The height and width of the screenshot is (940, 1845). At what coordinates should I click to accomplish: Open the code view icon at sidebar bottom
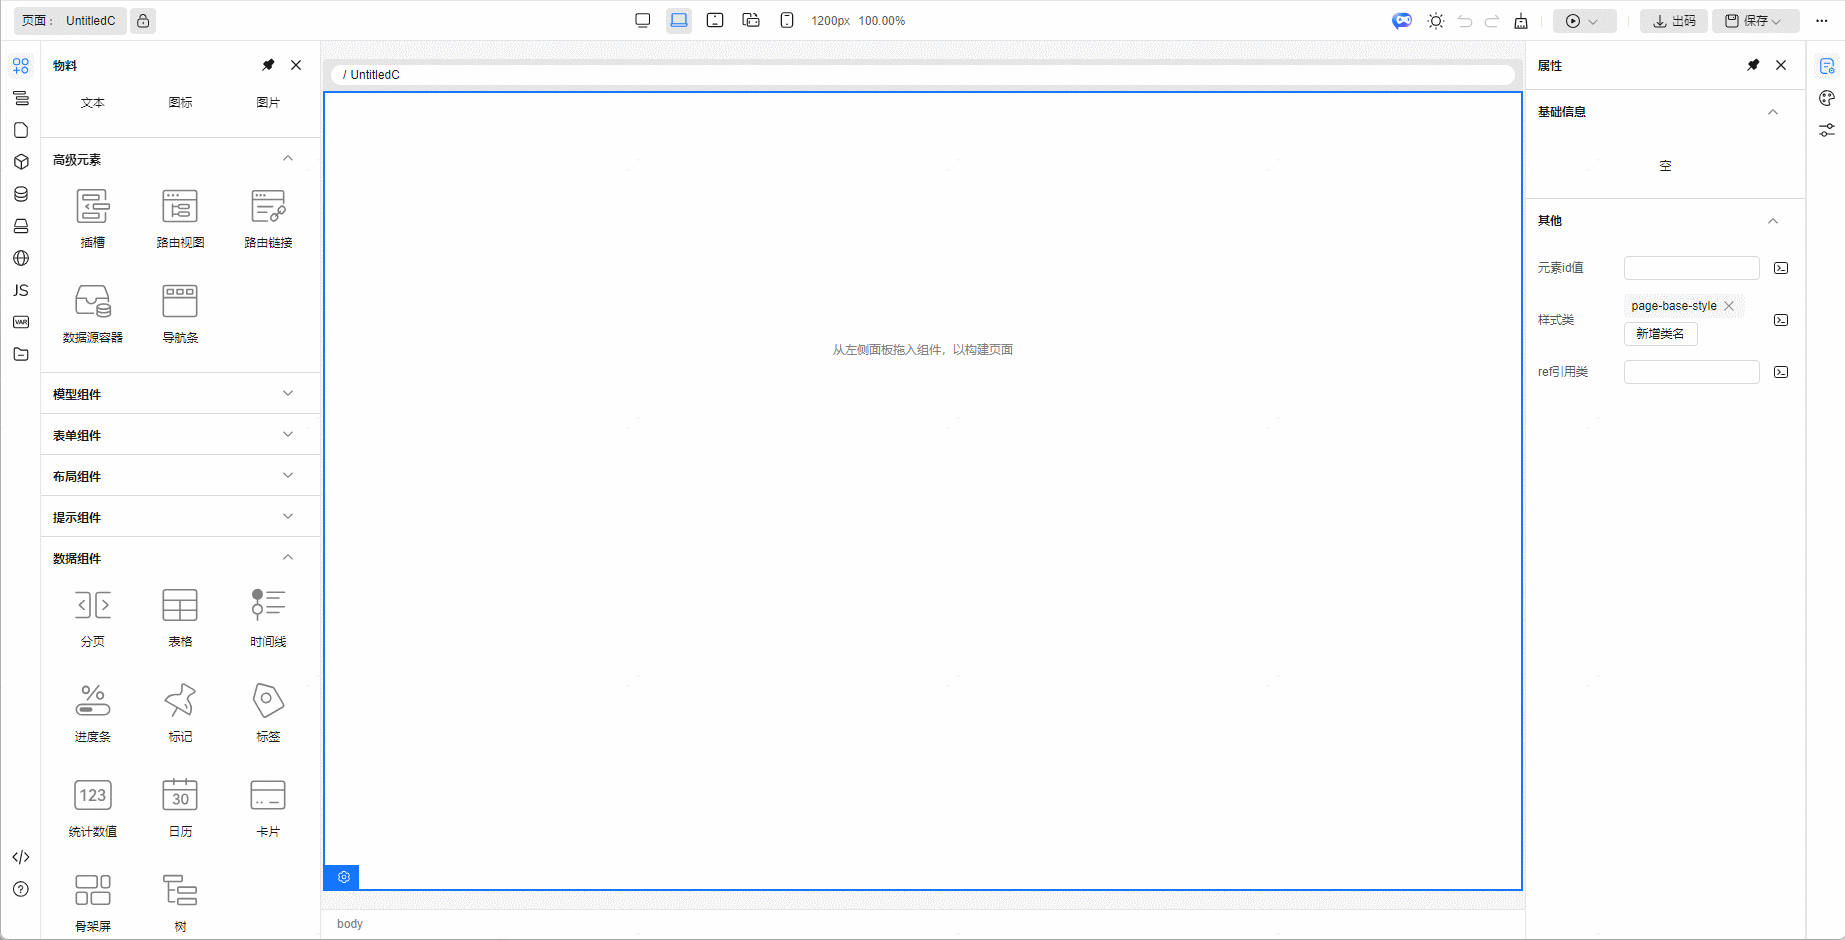coord(21,857)
